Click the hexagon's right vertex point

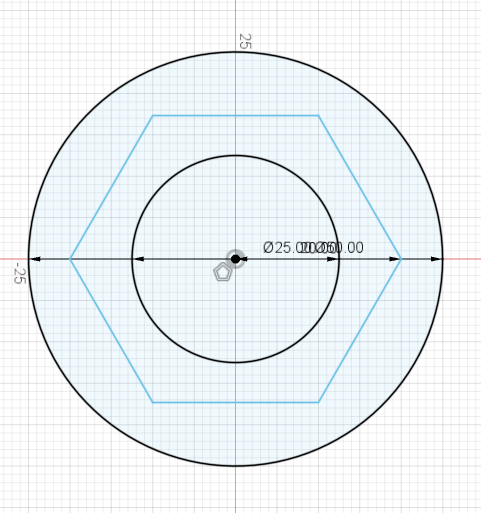[x=401, y=259]
